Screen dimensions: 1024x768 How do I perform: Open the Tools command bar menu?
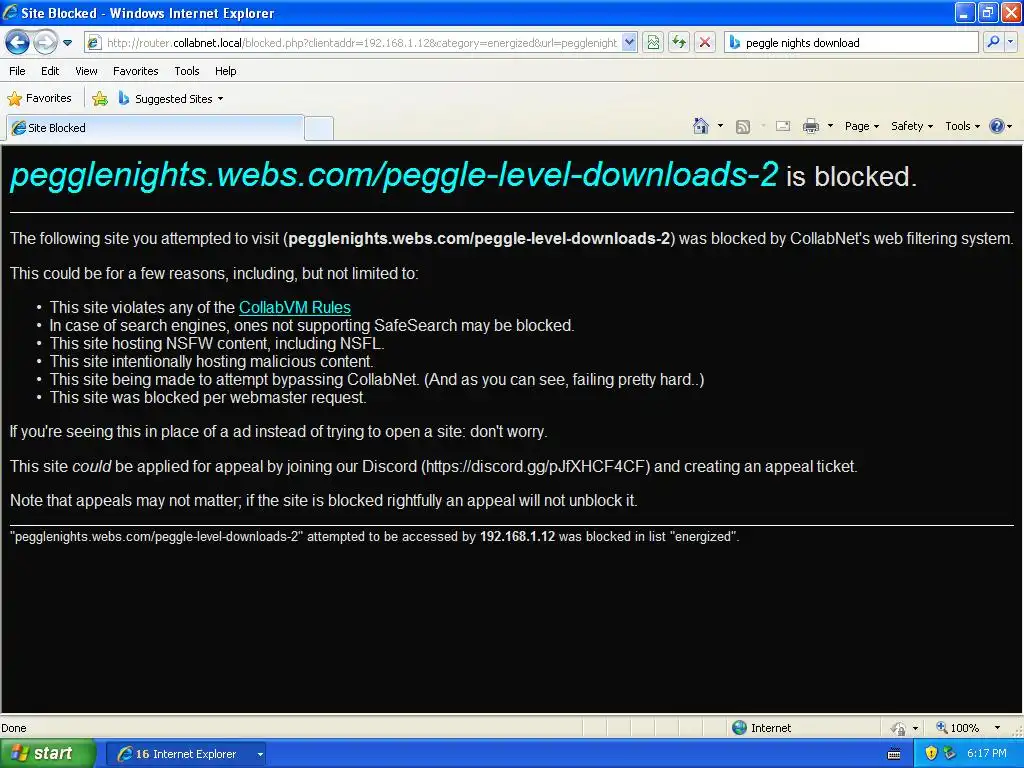click(x=963, y=126)
